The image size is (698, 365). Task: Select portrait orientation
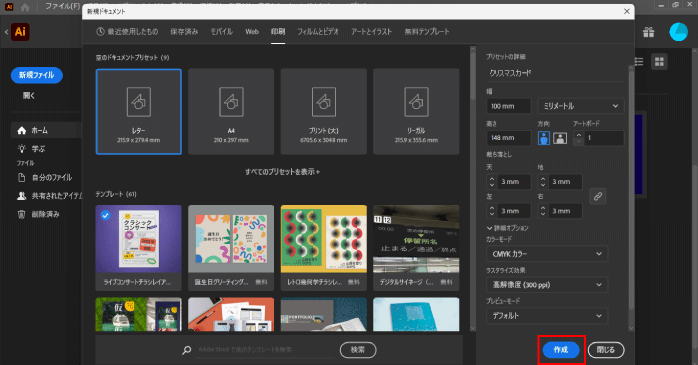(x=544, y=138)
